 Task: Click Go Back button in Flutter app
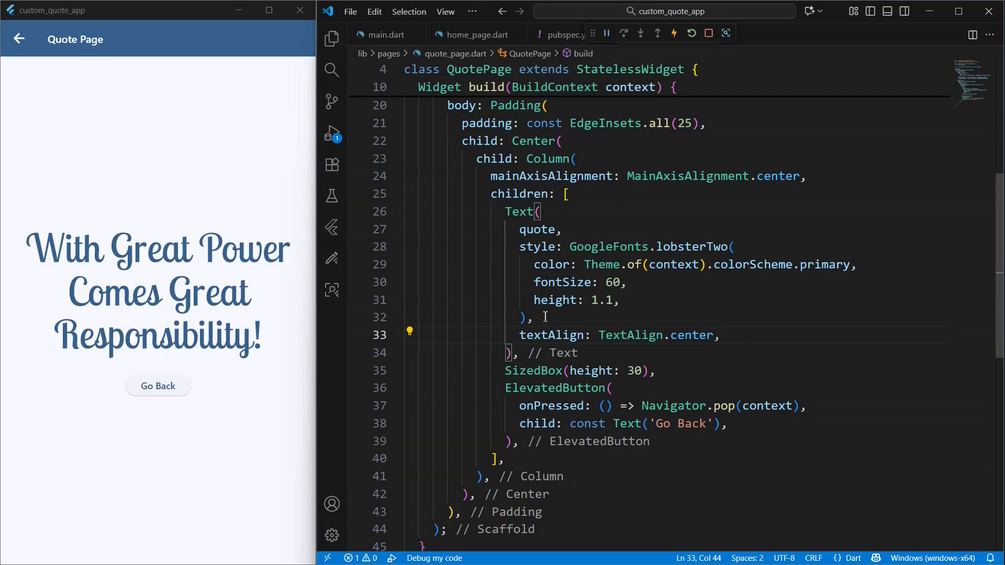click(x=158, y=386)
